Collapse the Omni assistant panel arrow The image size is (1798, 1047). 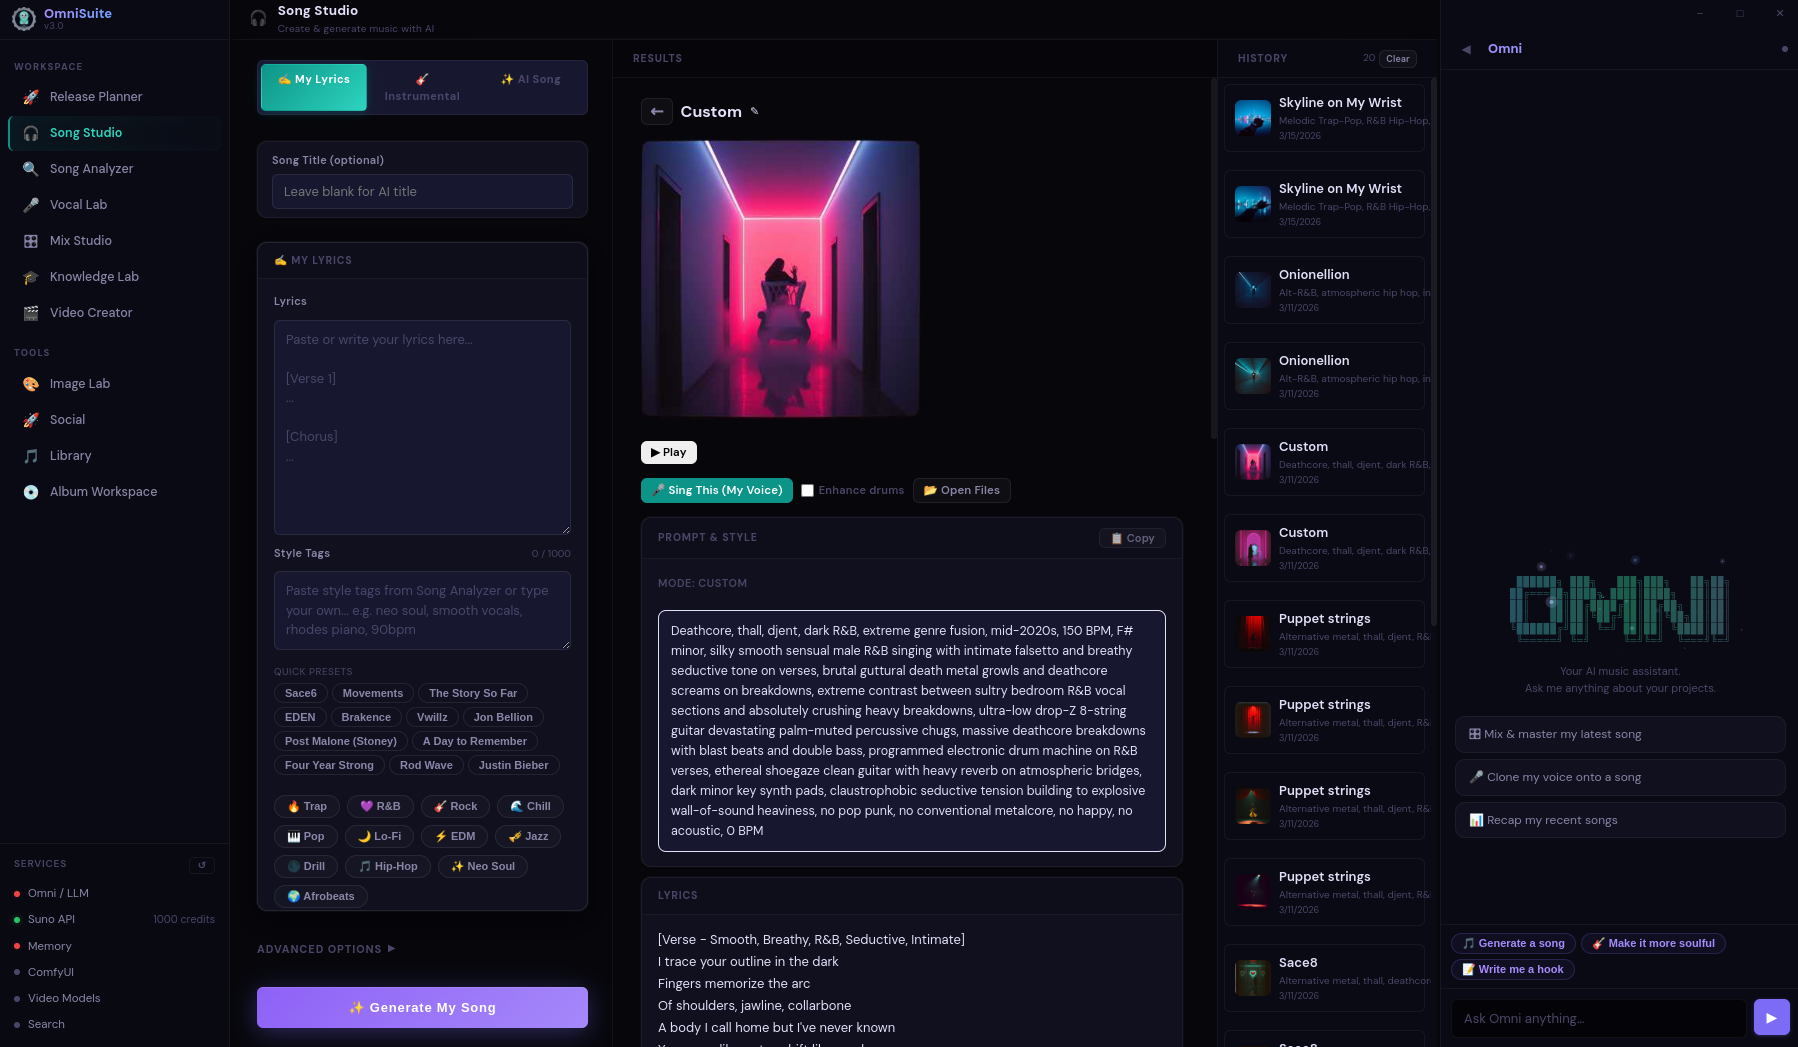1466,49
